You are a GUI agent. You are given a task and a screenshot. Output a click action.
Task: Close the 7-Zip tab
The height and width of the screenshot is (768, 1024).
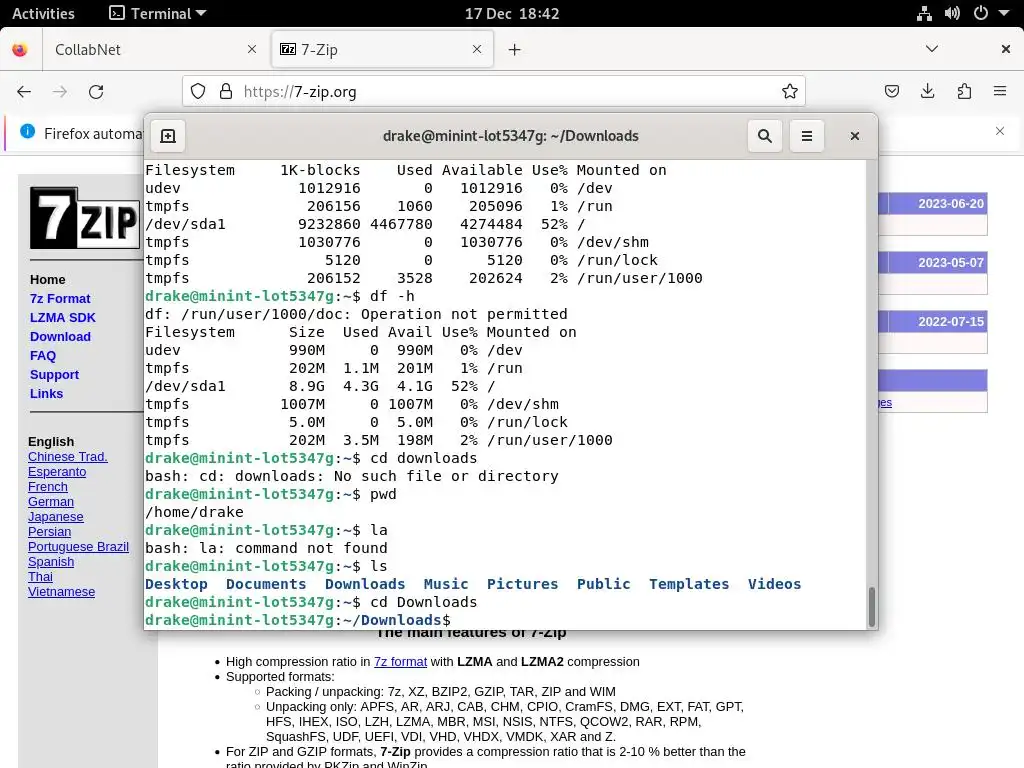tap(477, 49)
